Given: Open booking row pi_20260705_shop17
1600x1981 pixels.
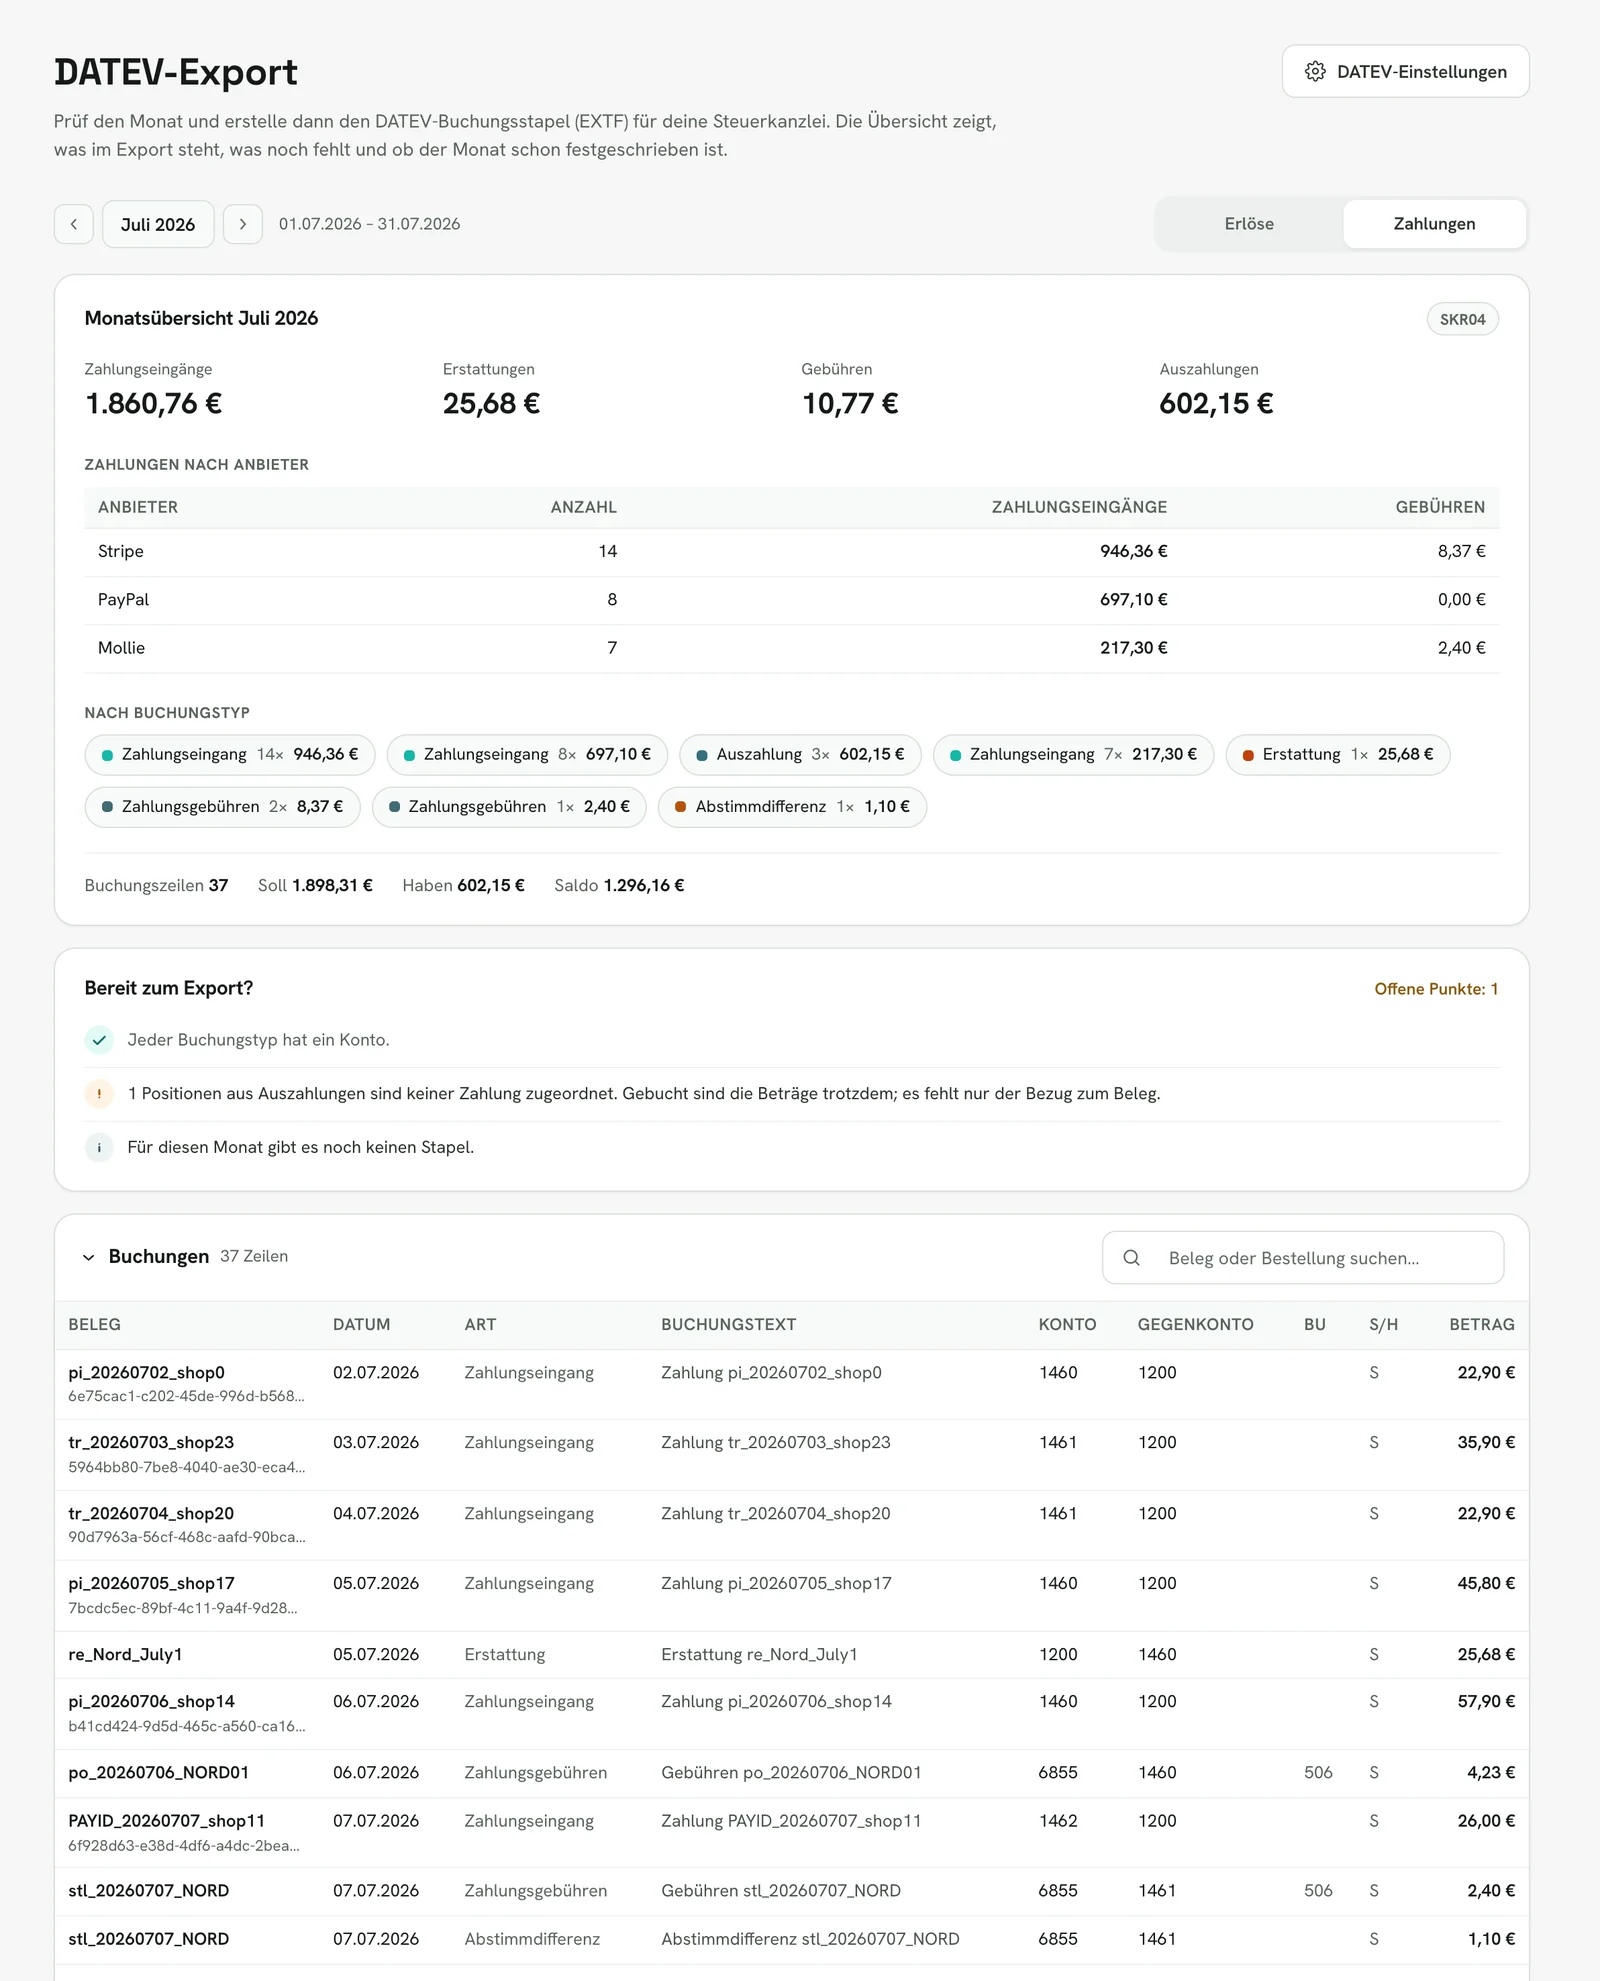Looking at the screenshot, I should (792, 1596).
